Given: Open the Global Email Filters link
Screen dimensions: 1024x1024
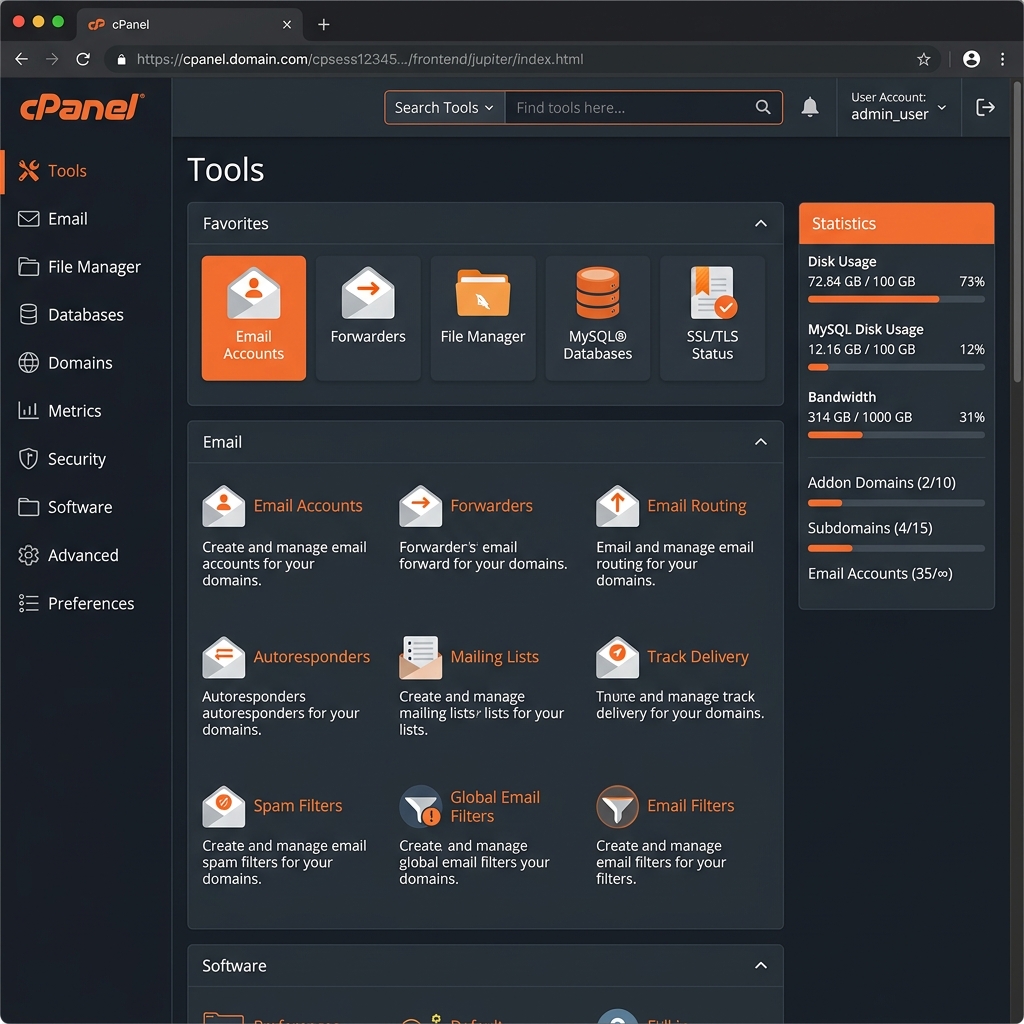Looking at the screenshot, I should click(495, 807).
